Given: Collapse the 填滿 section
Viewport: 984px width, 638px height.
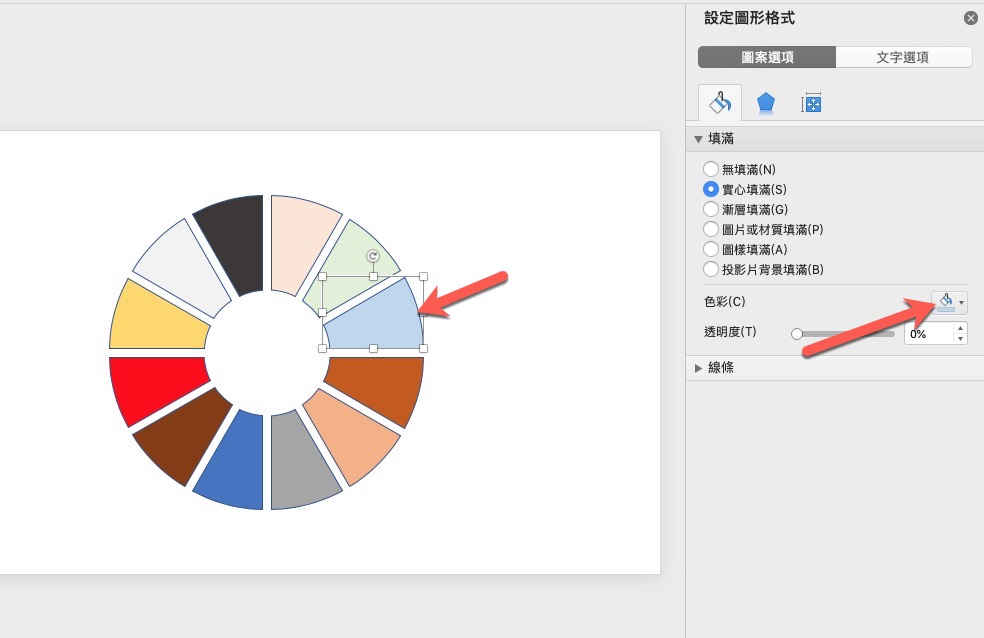Looking at the screenshot, I should [699, 139].
